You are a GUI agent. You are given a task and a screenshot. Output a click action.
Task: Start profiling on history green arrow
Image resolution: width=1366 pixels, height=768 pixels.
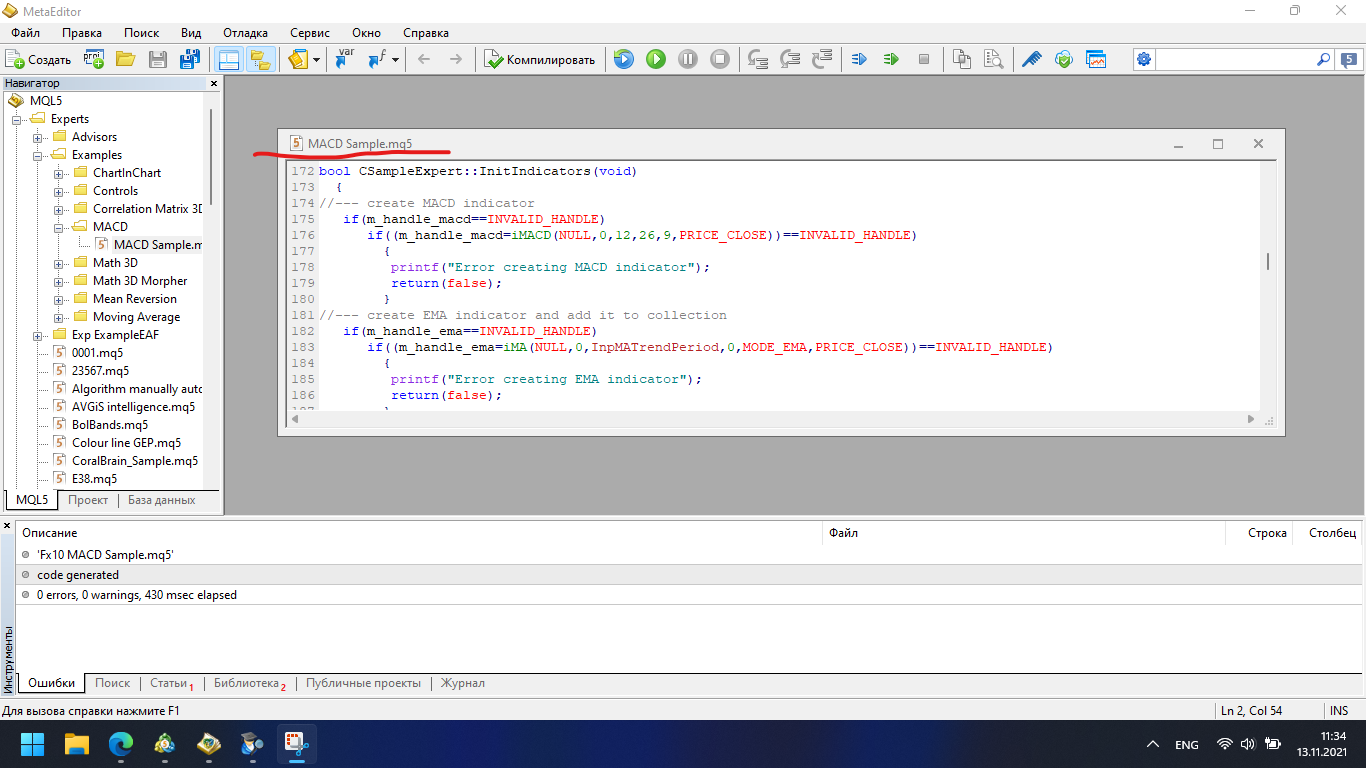tap(891, 59)
